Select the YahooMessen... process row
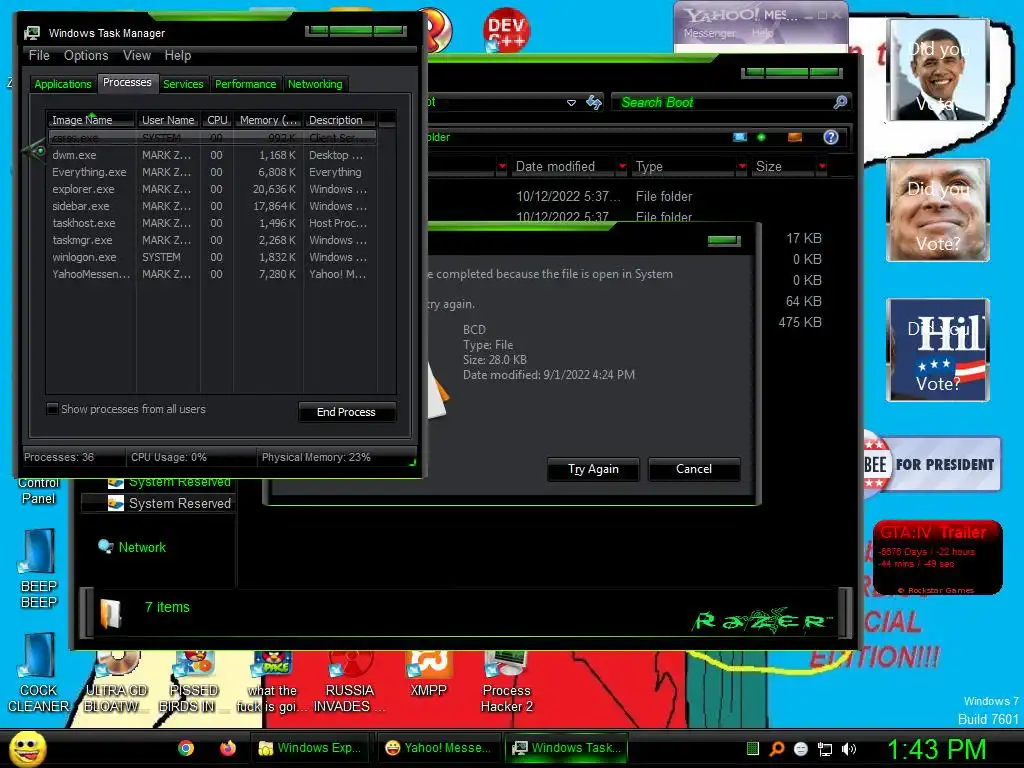The image size is (1024, 768). 212,274
